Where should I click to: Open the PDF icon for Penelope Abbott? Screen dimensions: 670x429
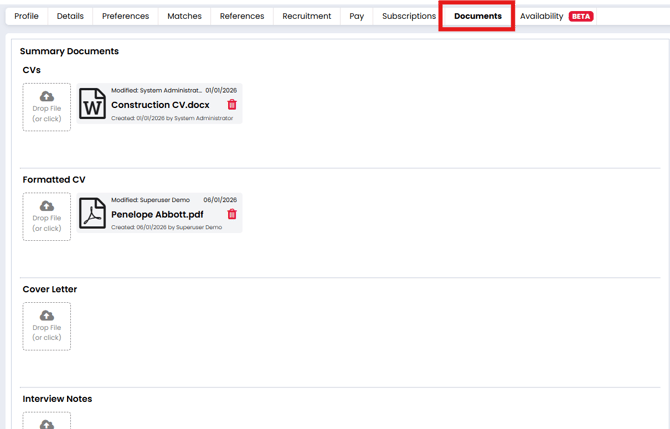pyautogui.click(x=93, y=213)
